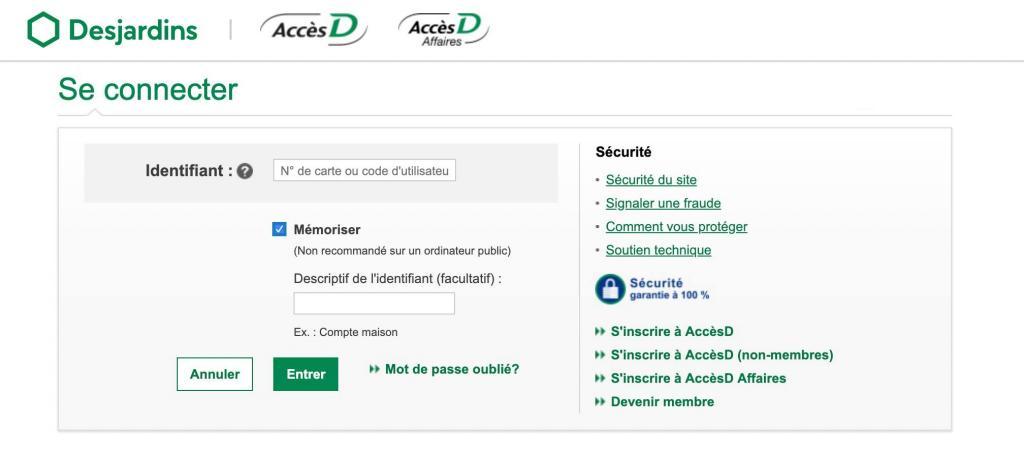Cancel login with the Annuler button
The height and width of the screenshot is (449, 1024).
point(215,374)
